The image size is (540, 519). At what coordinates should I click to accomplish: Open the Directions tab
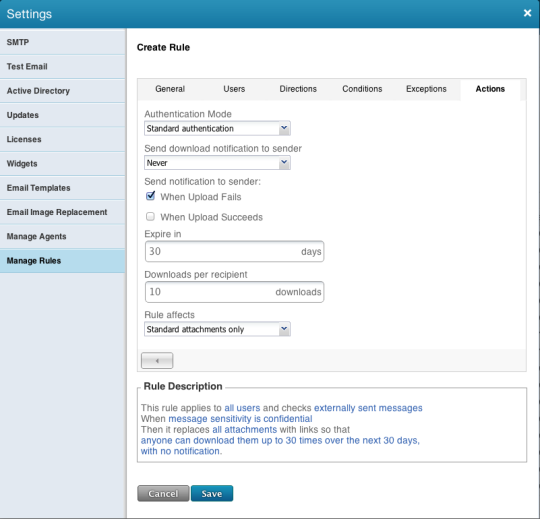click(298, 89)
